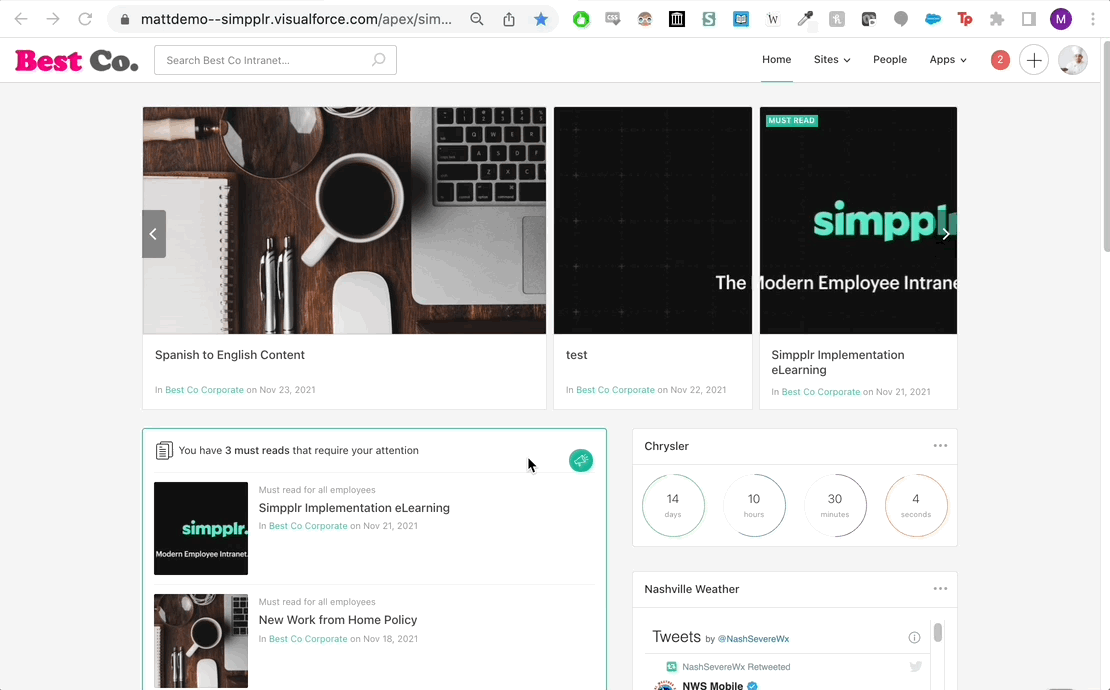Click the 14 days countdown circle
This screenshot has height=690, width=1110.
(x=673, y=505)
